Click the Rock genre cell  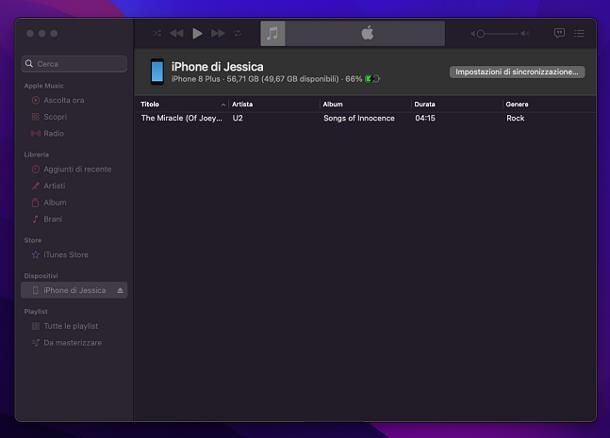[515, 118]
